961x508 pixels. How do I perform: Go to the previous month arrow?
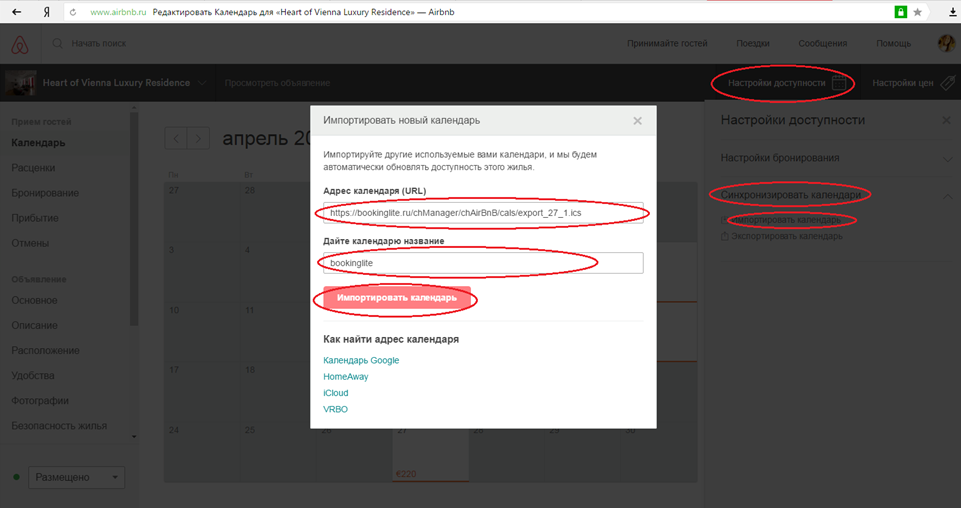pos(176,138)
